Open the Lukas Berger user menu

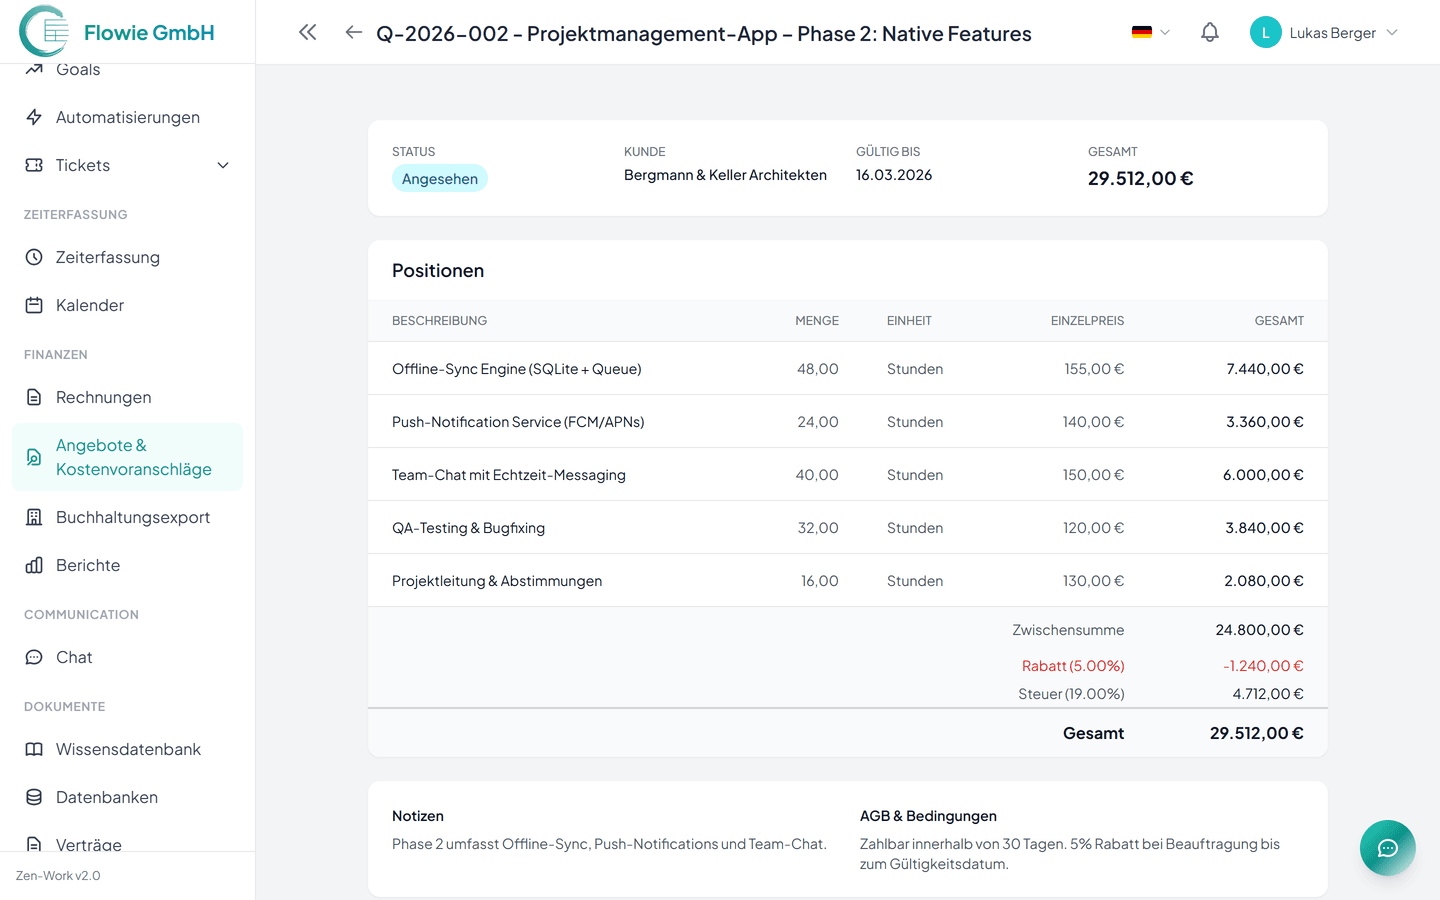click(1324, 33)
